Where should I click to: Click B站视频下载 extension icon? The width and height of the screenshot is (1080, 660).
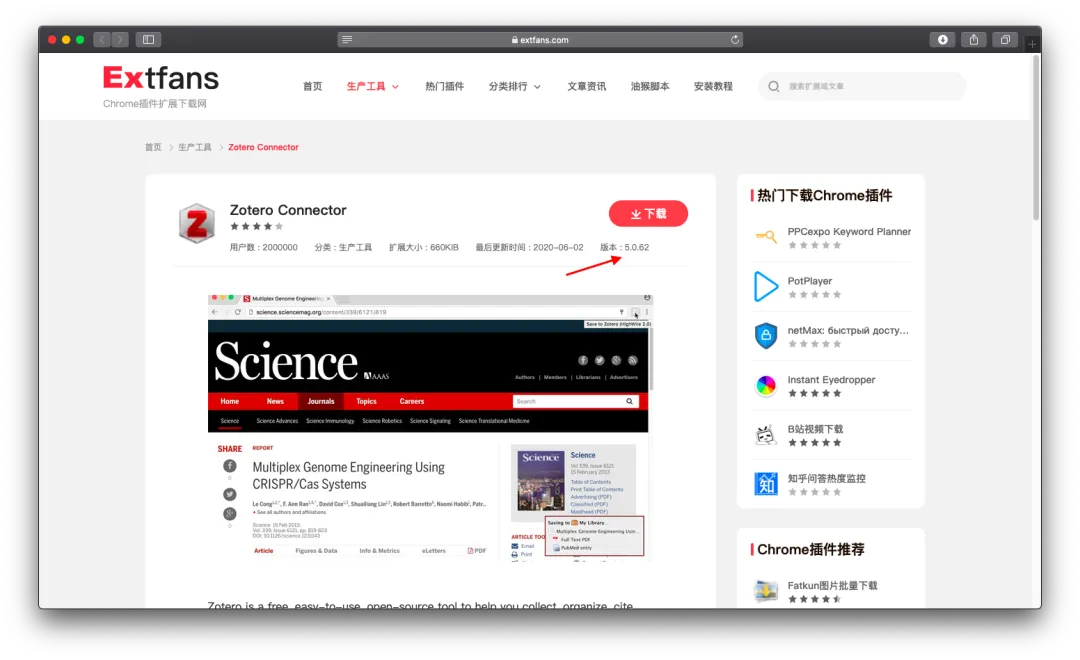coord(765,435)
